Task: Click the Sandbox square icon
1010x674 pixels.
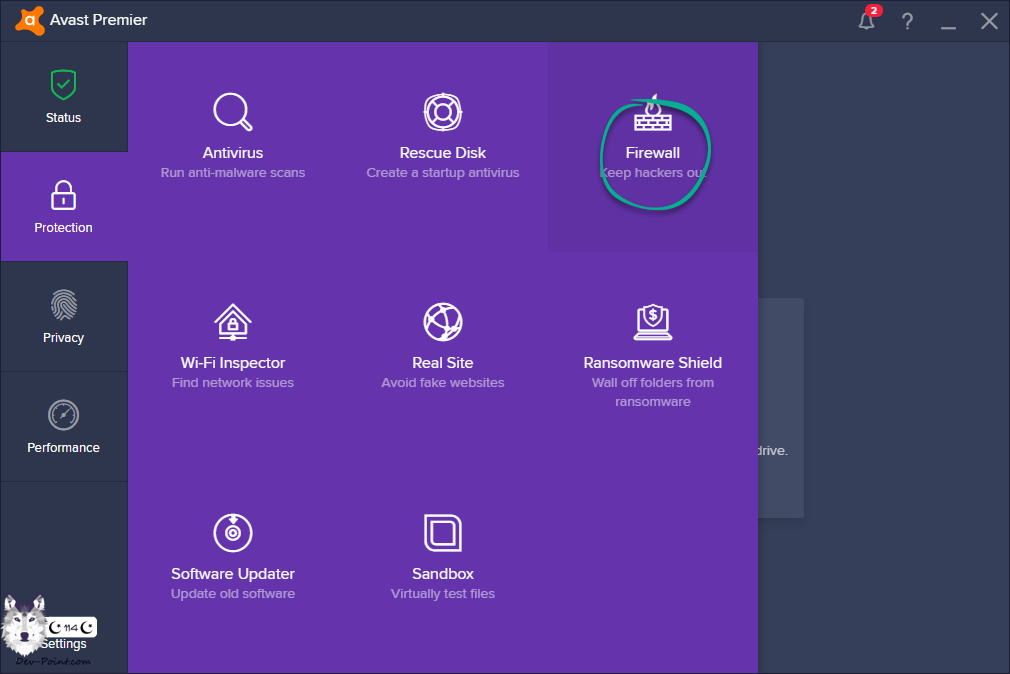Action: (442, 533)
